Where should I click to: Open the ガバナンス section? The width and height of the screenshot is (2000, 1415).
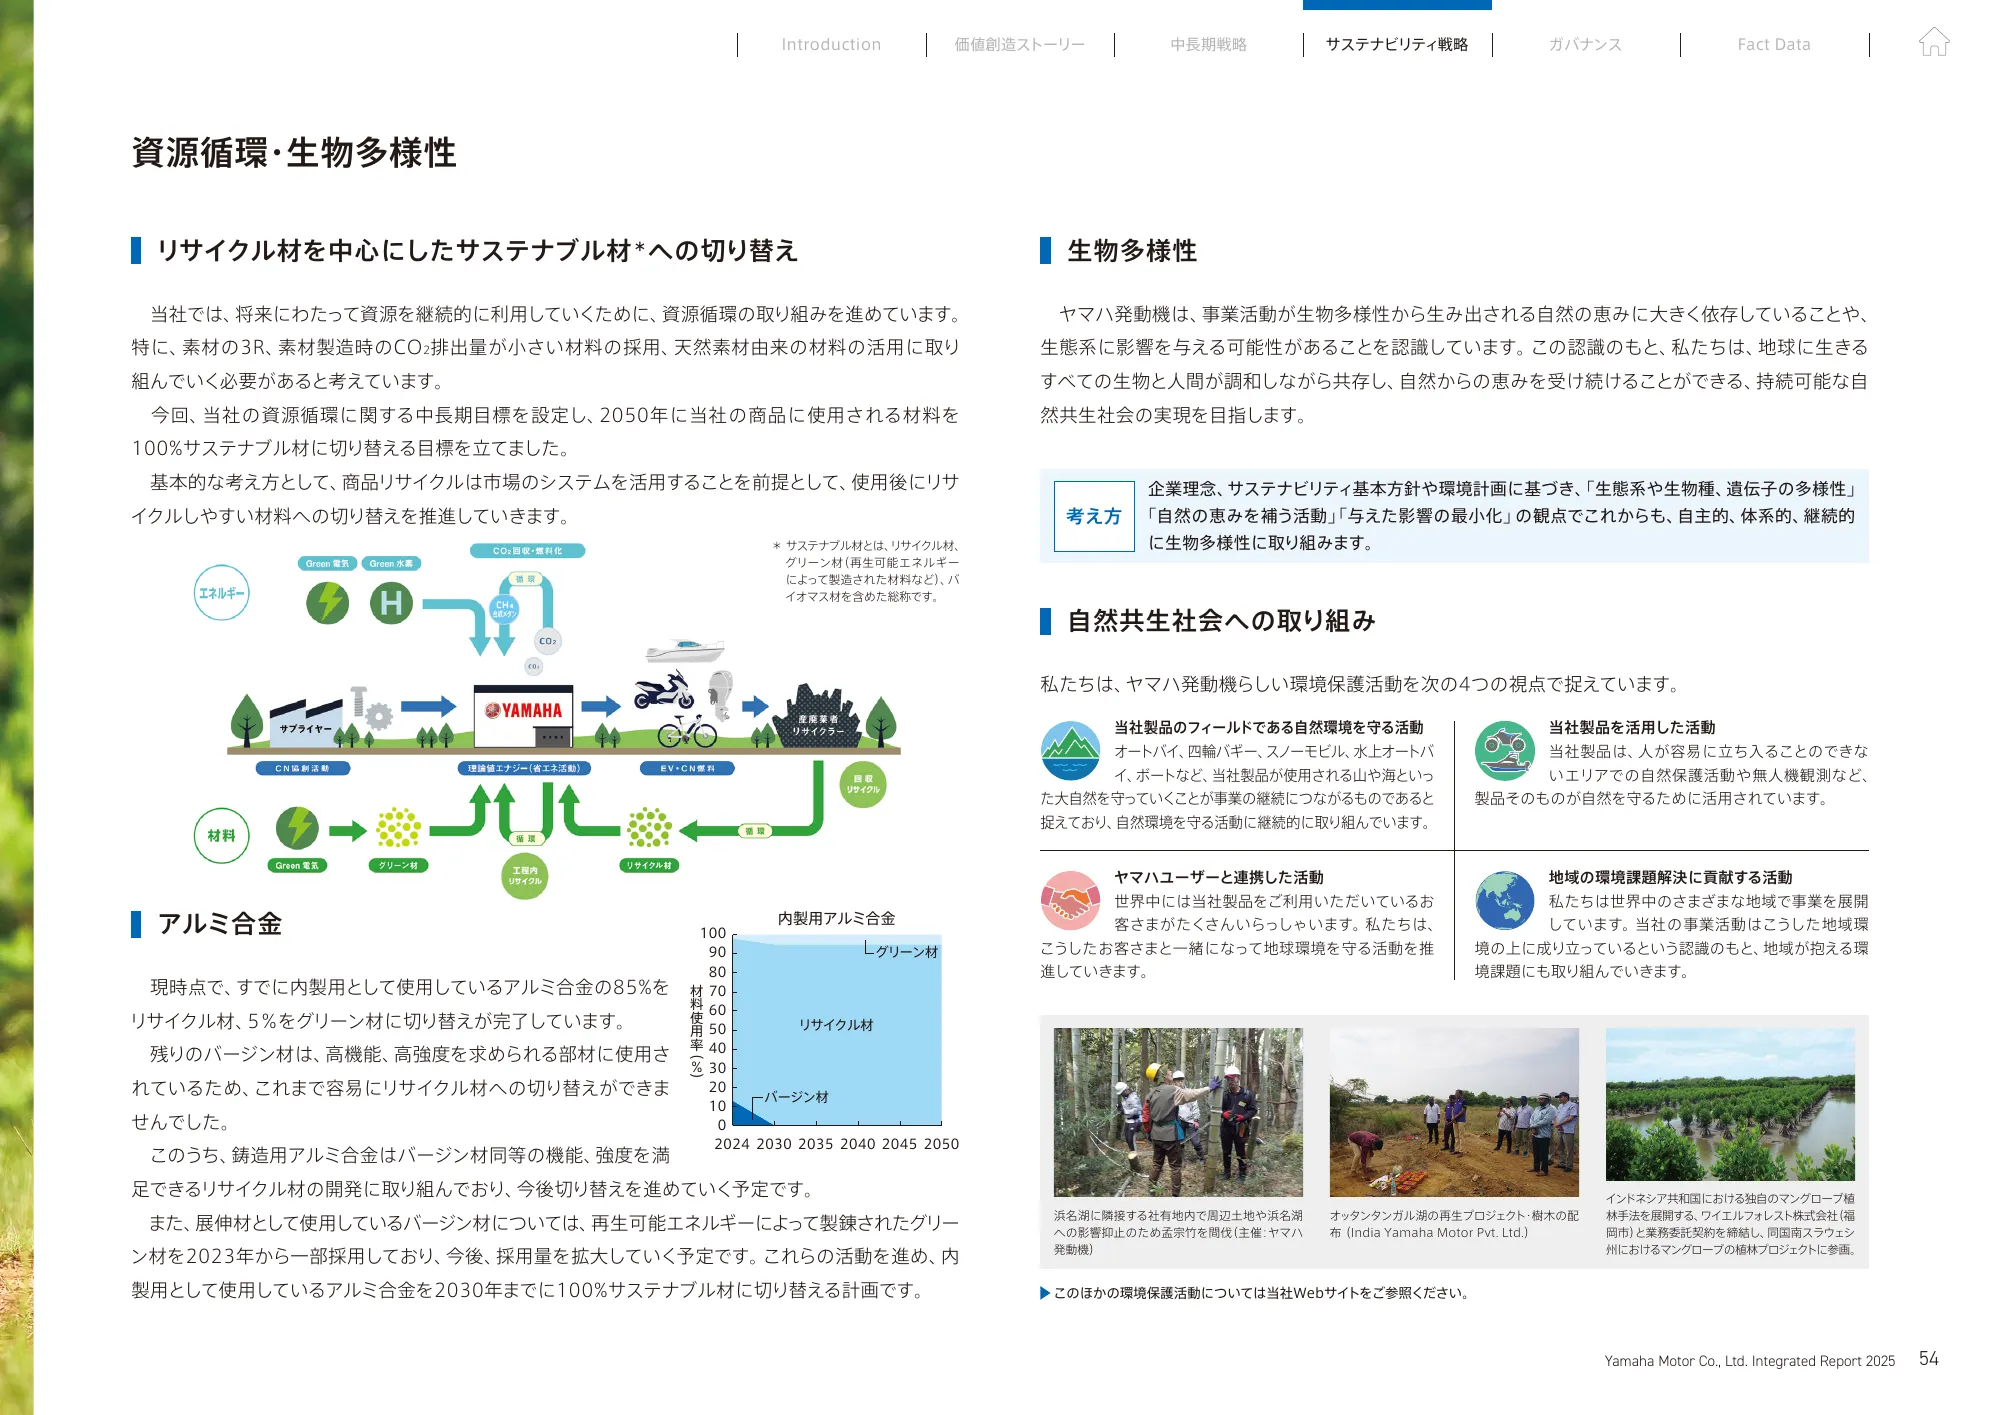coord(1586,44)
